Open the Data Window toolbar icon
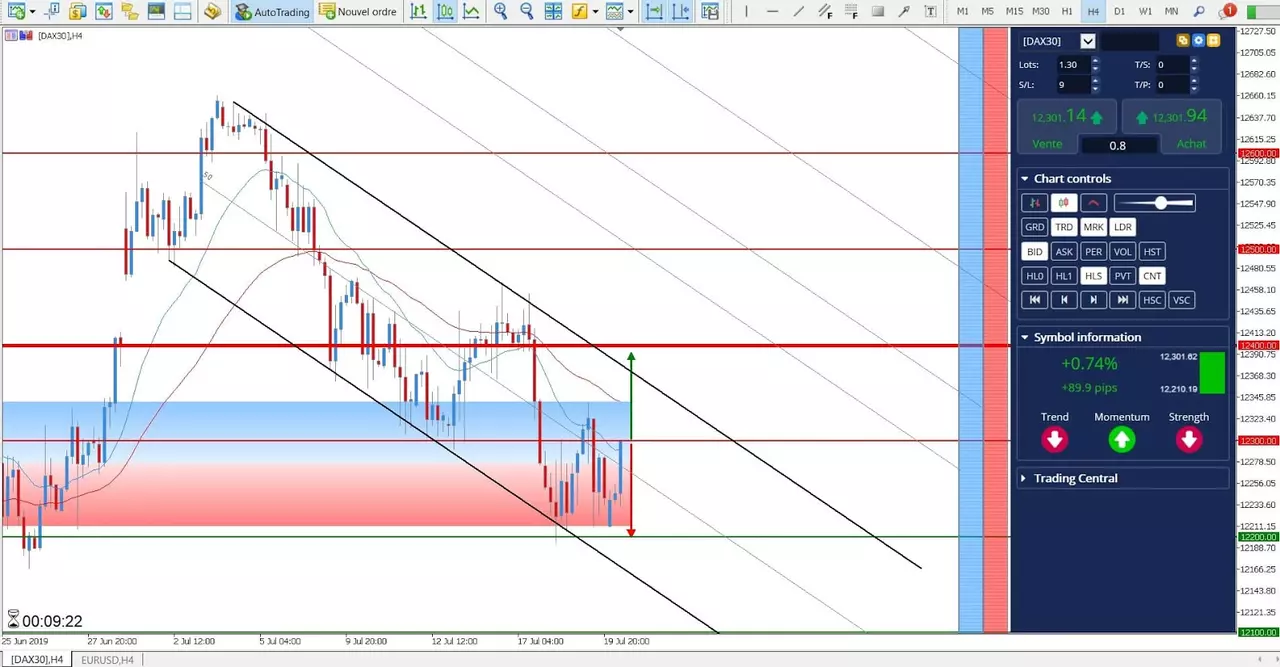The image size is (1280, 667). [103, 12]
